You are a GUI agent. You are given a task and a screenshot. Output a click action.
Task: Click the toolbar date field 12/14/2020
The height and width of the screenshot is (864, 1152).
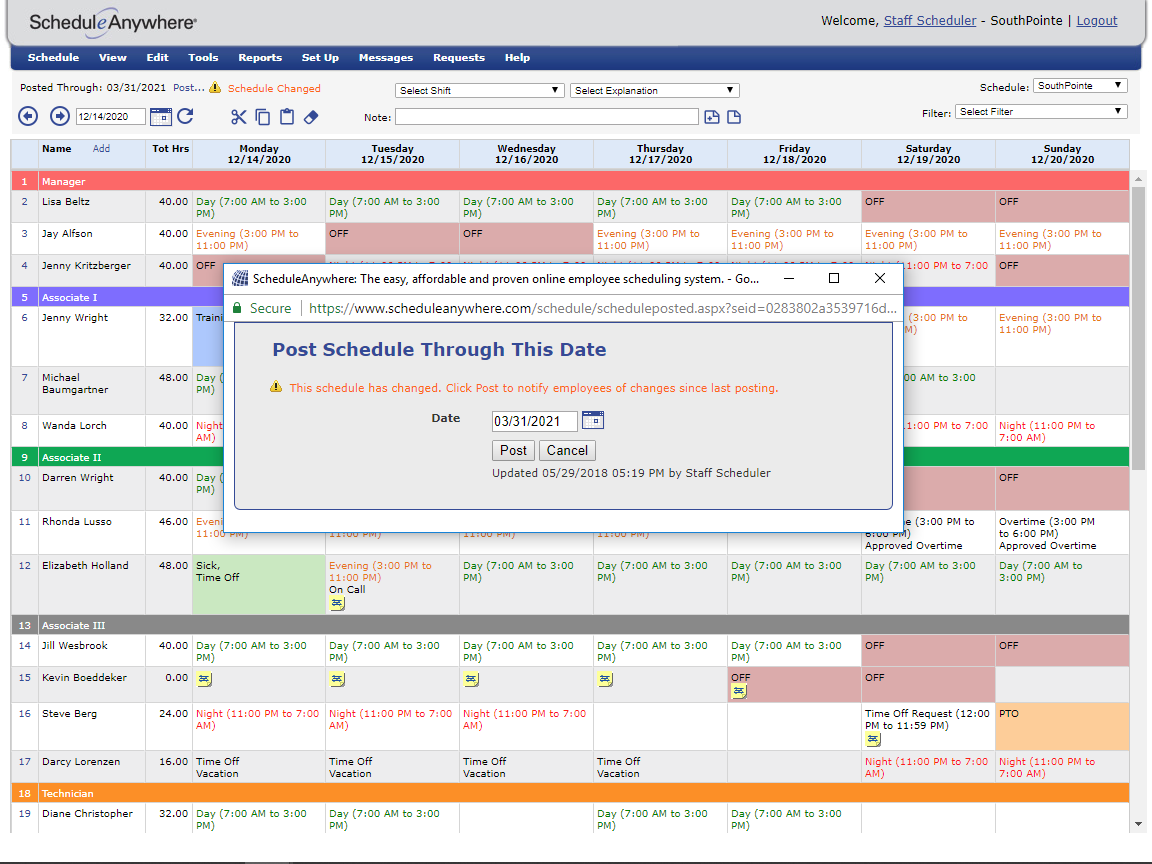(110, 116)
